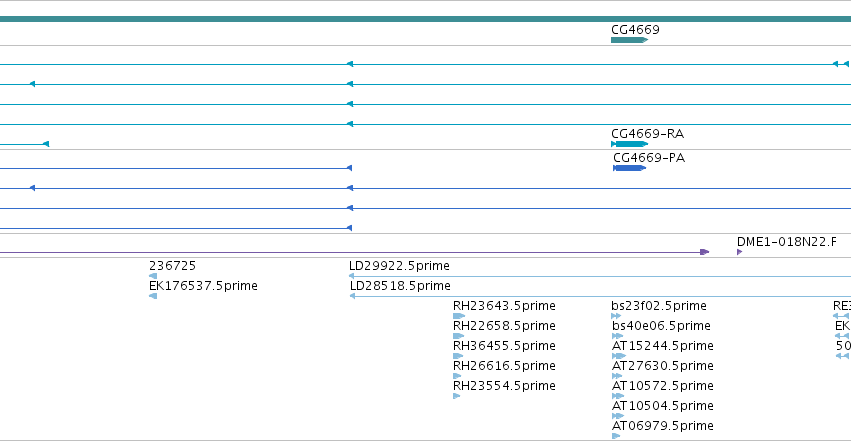Select the glyph under bs23f02.5prime
The height and width of the screenshot is (441, 851).
click(x=616, y=316)
